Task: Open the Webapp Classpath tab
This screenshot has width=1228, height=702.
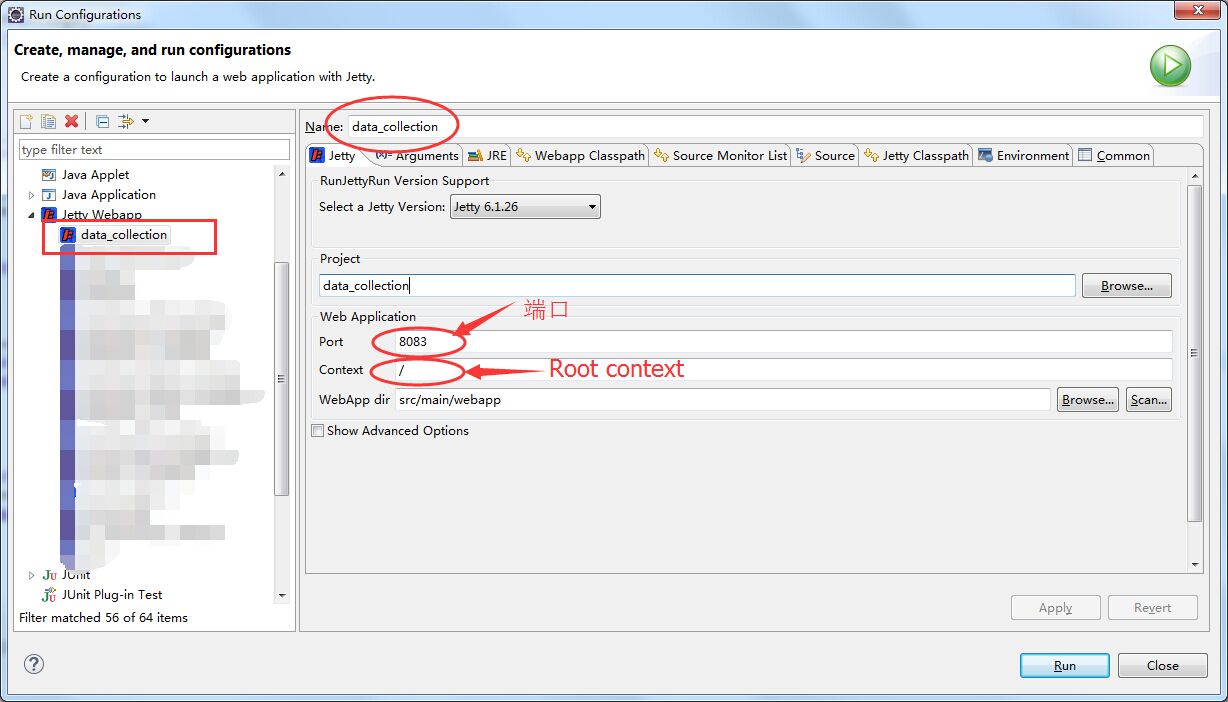Action: point(581,155)
